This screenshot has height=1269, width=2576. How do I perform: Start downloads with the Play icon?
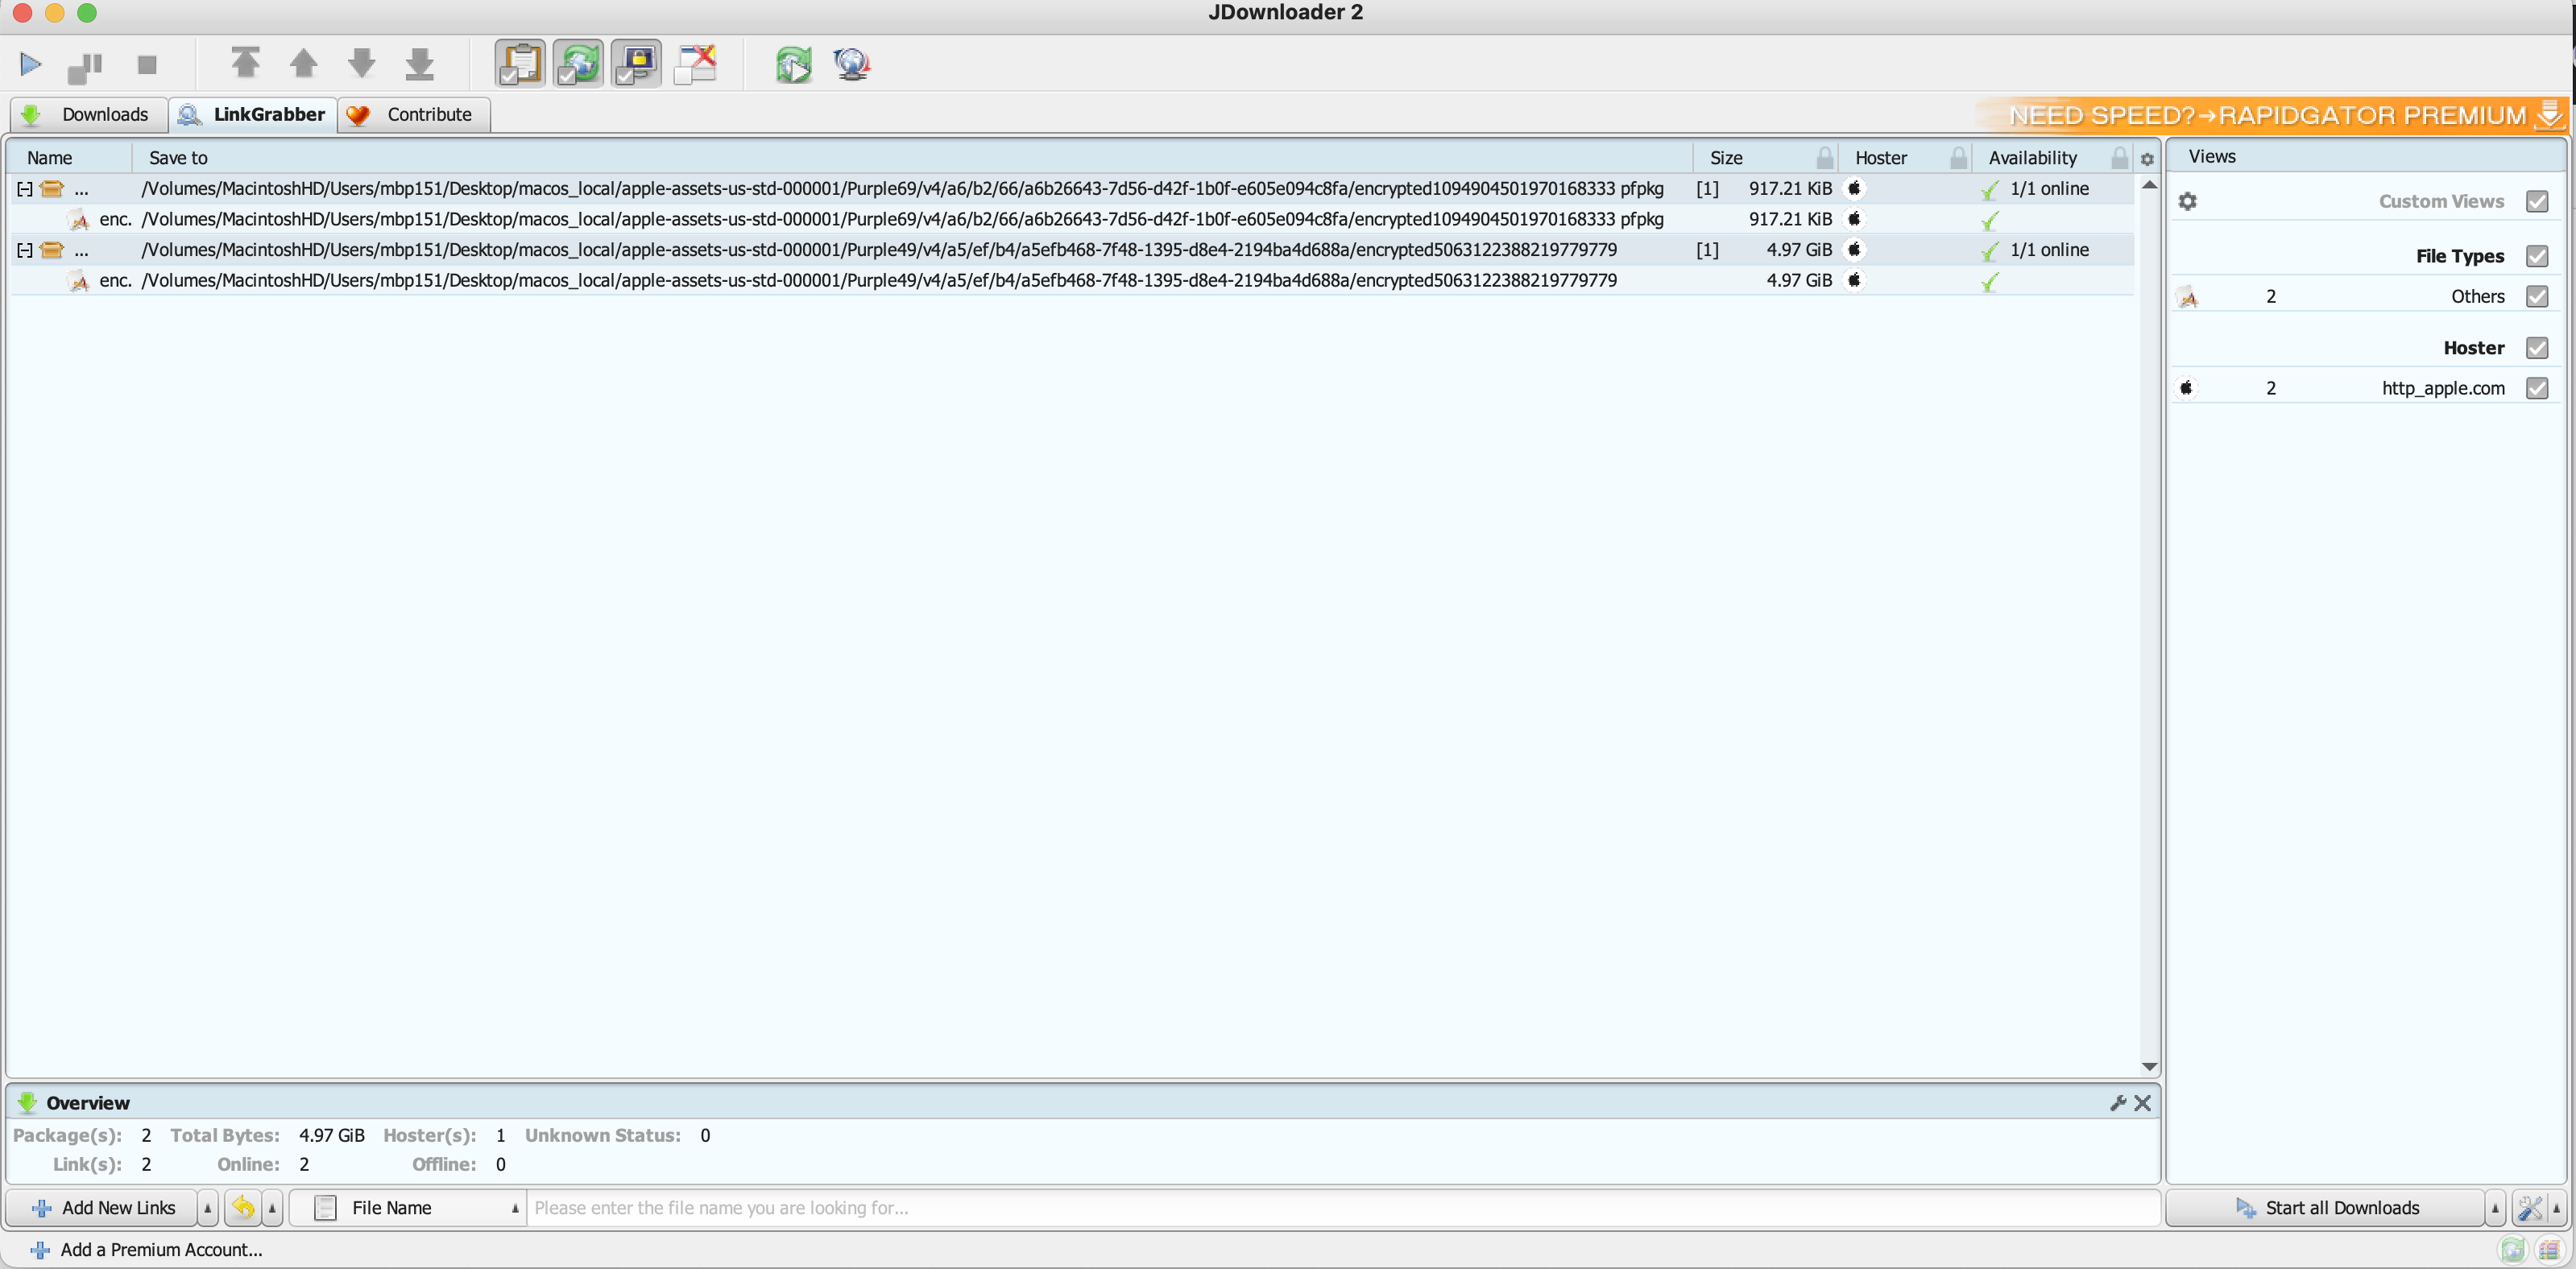(x=30, y=65)
